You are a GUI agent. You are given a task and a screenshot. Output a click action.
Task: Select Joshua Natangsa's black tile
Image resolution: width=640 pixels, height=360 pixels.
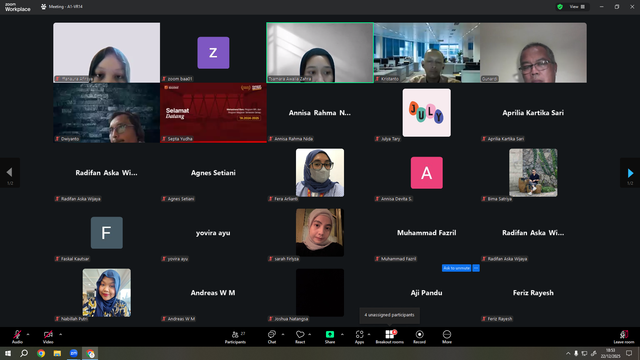click(320, 293)
